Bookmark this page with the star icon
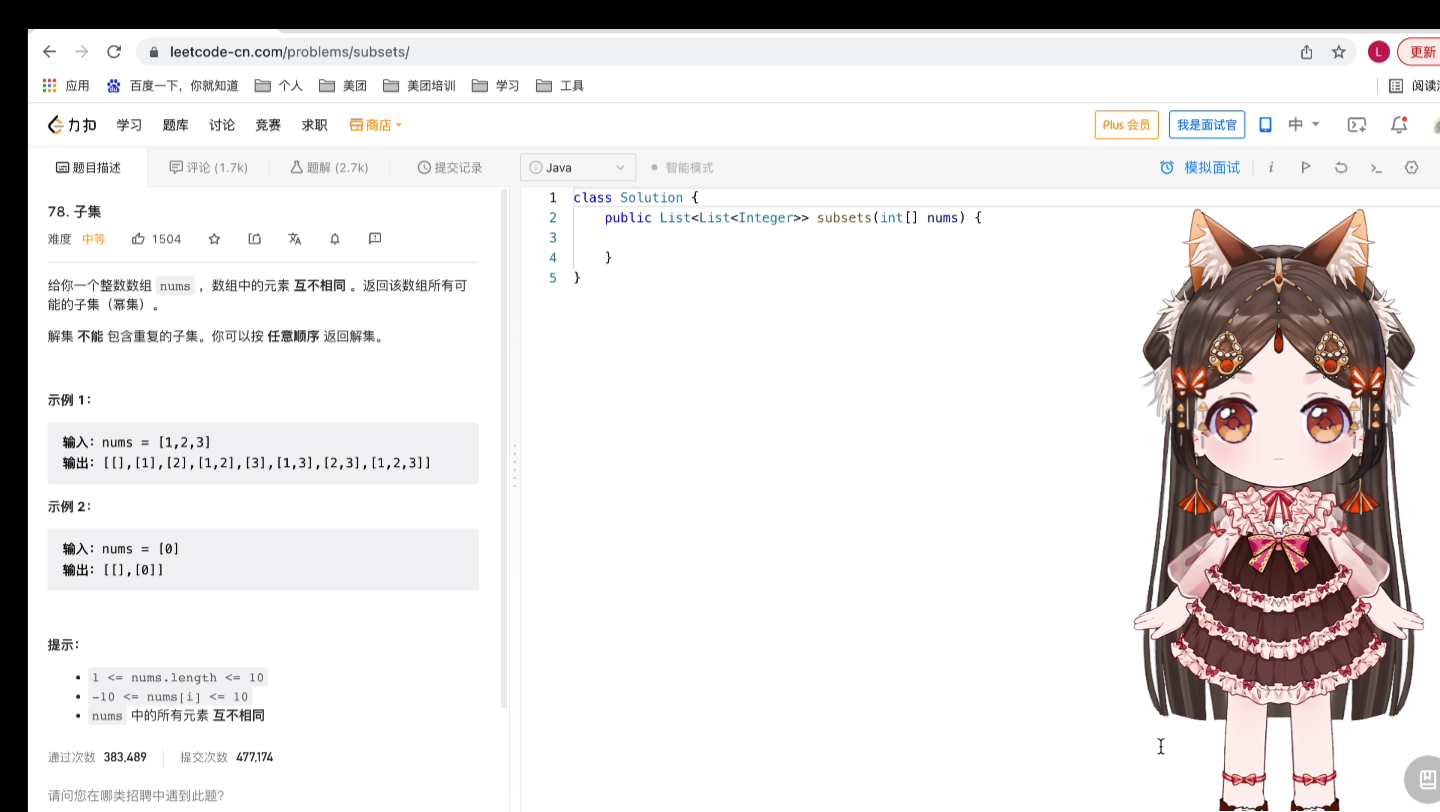The height and width of the screenshot is (812, 1440). [x=1338, y=52]
